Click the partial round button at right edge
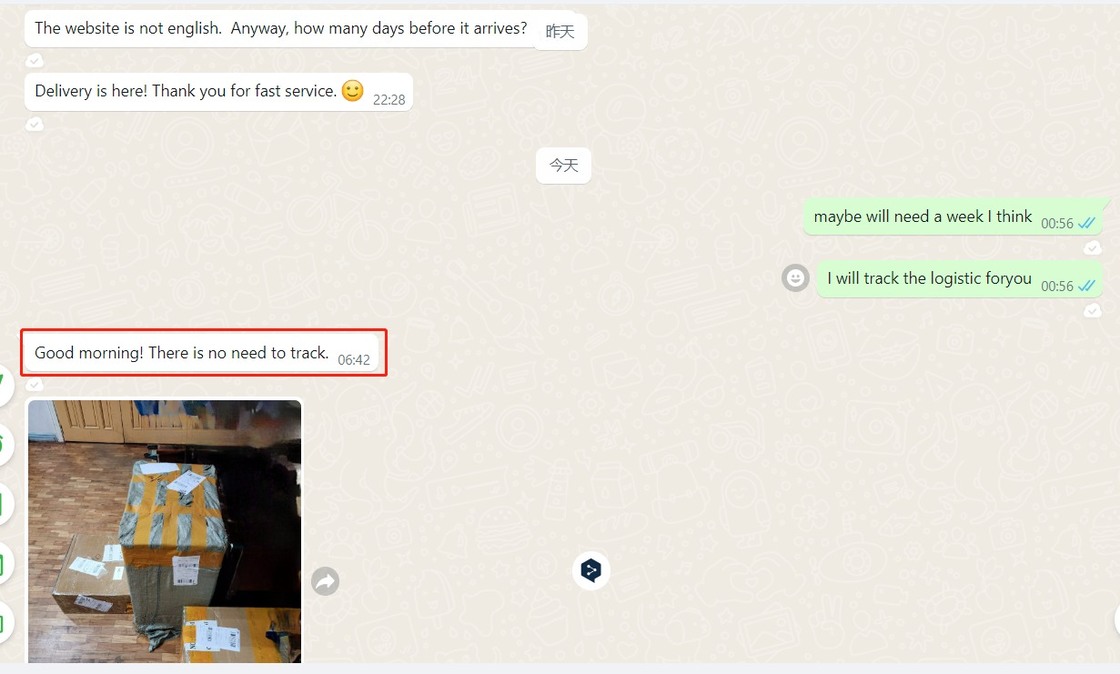 click(1116, 620)
